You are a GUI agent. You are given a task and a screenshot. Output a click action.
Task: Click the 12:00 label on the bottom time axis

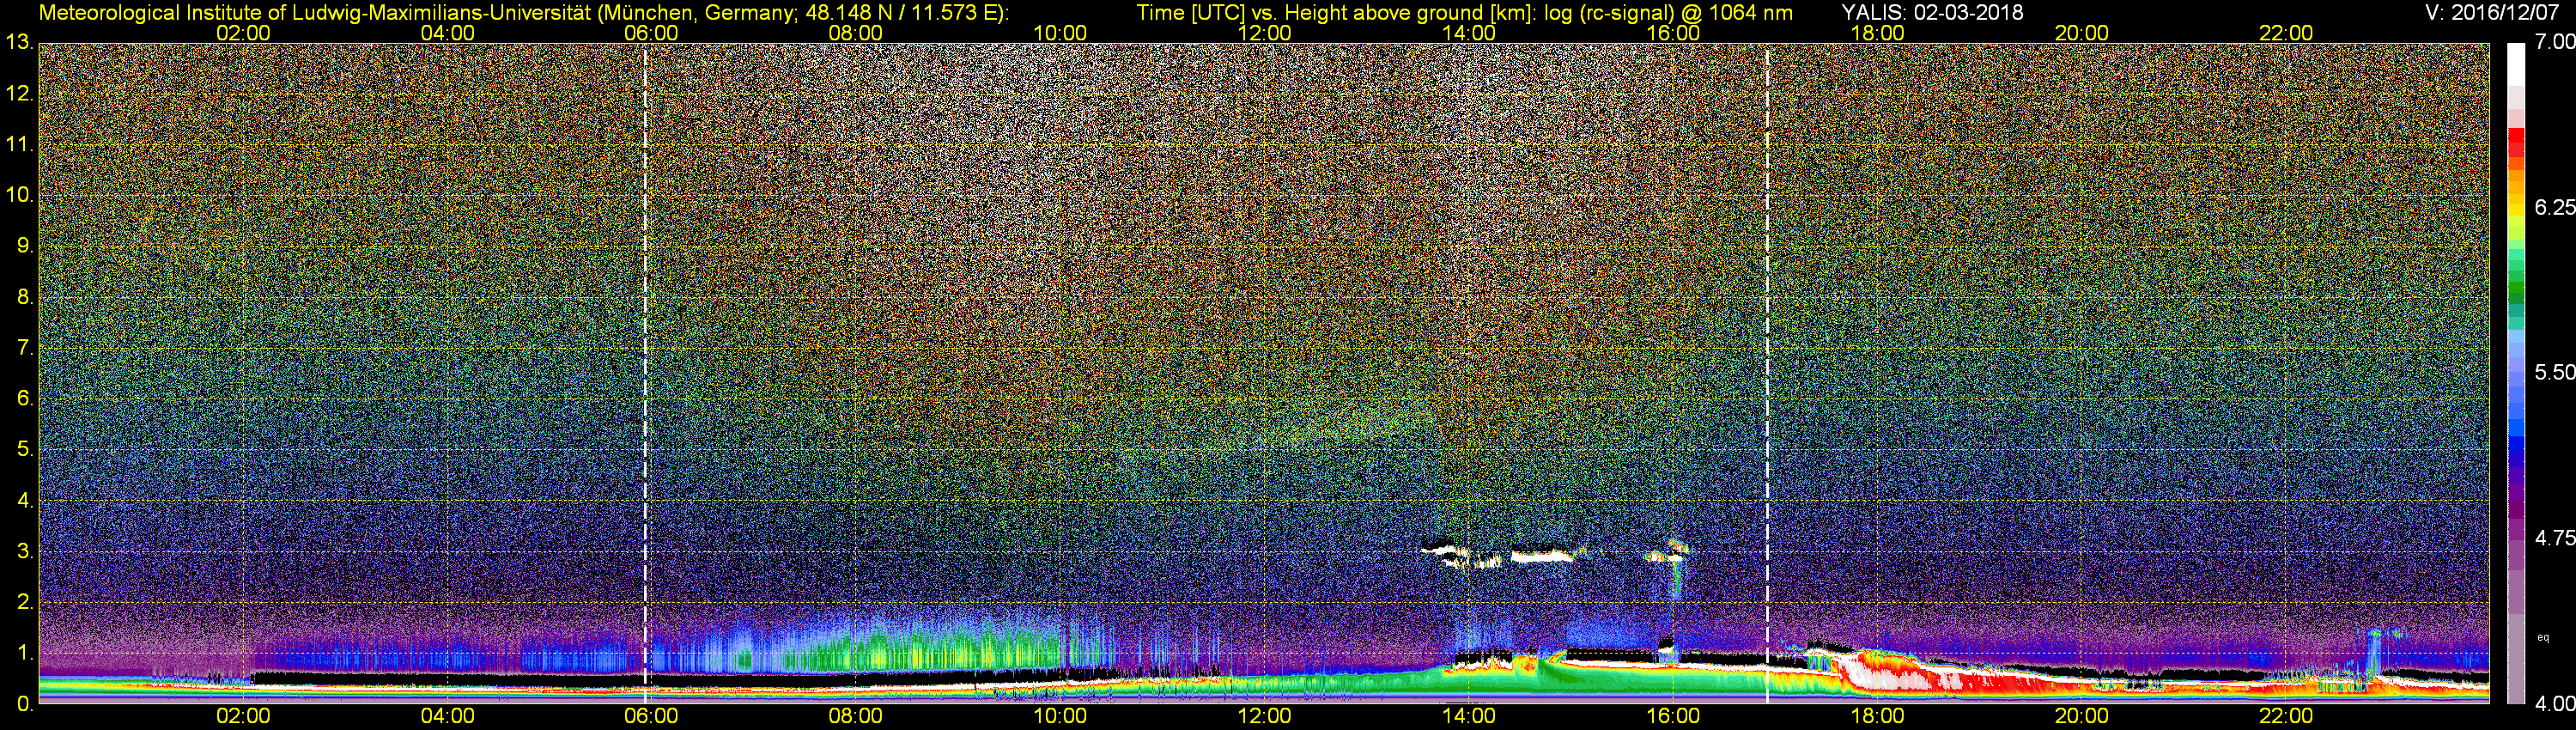[1264, 716]
